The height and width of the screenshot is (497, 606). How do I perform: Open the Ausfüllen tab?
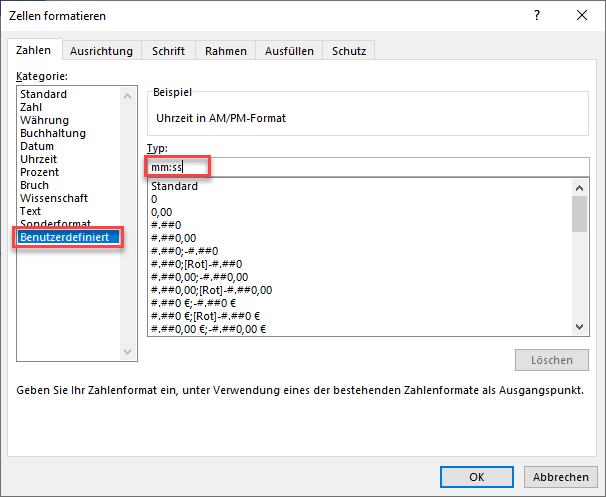click(289, 51)
